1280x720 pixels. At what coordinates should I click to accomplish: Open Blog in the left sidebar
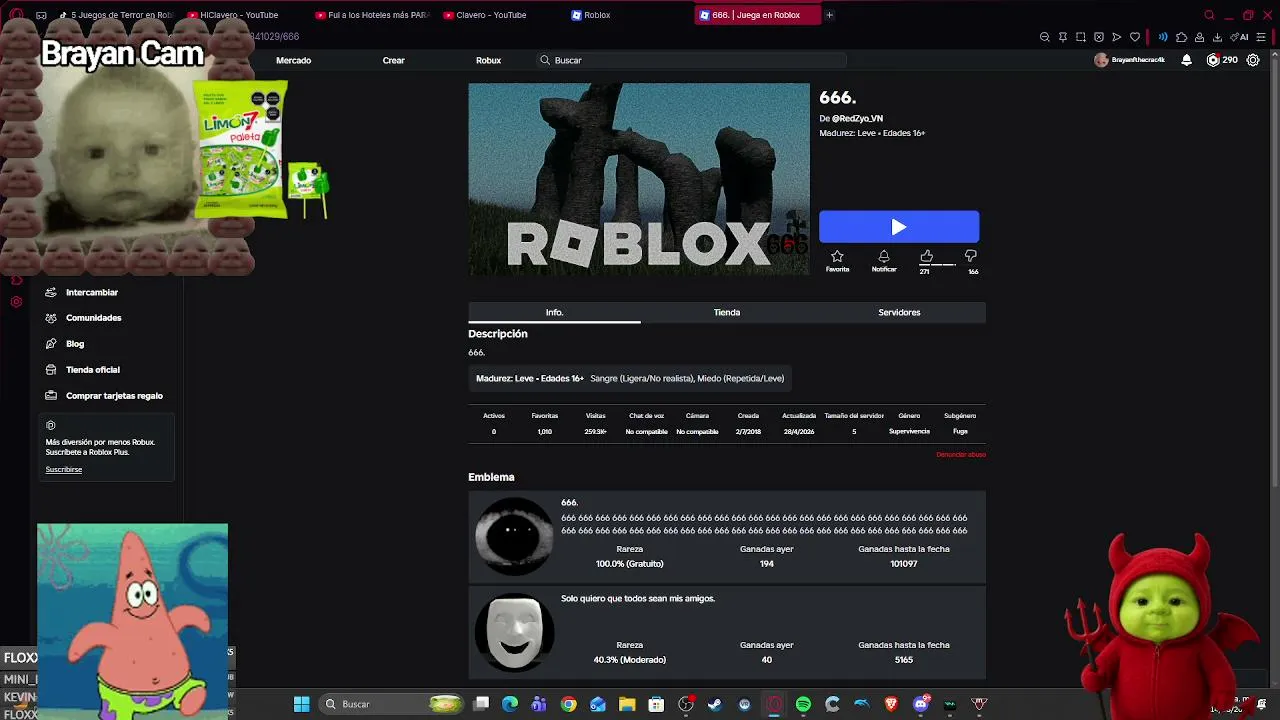coord(75,344)
